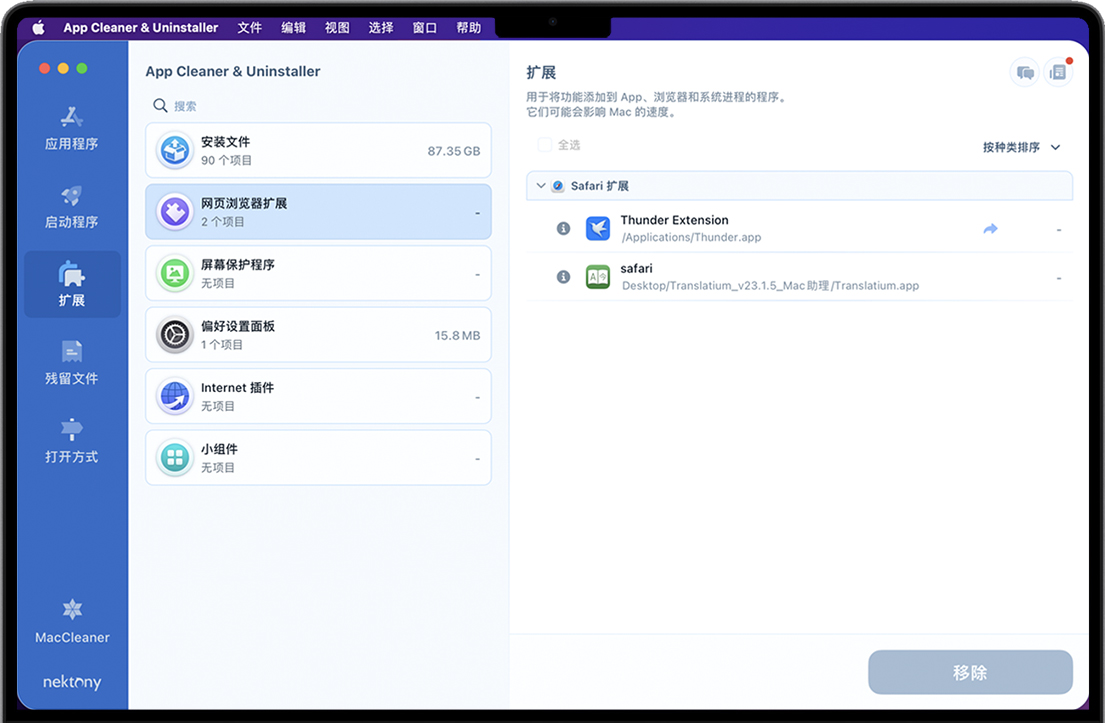The height and width of the screenshot is (723, 1105).
Task: Open the 按种类排序 sort dropdown
Action: point(1021,147)
